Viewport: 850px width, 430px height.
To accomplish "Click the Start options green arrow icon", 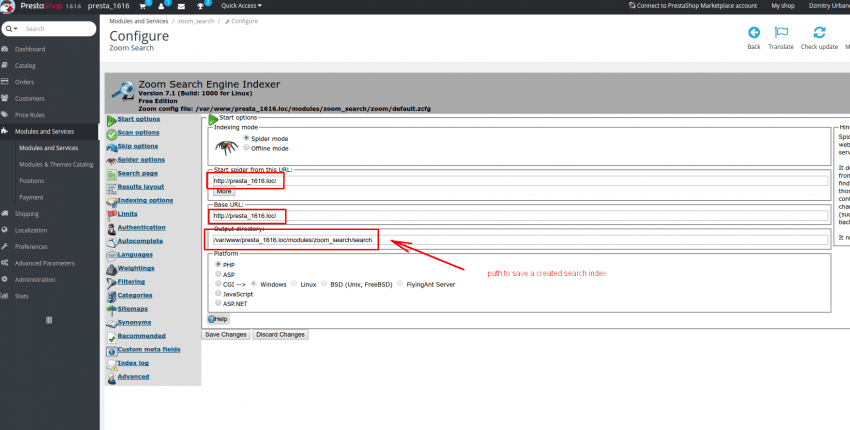I will point(112,120).
